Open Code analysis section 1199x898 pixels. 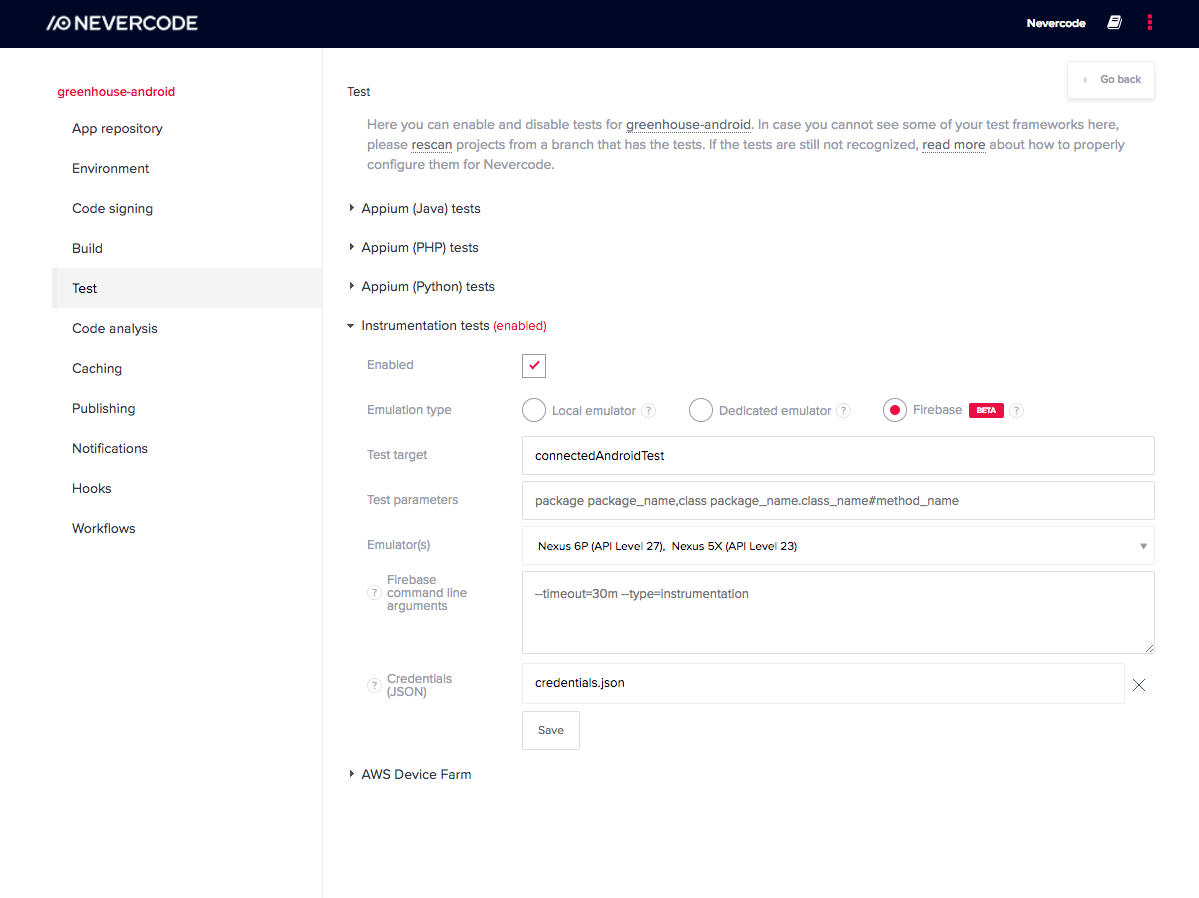tap(115, 328)
